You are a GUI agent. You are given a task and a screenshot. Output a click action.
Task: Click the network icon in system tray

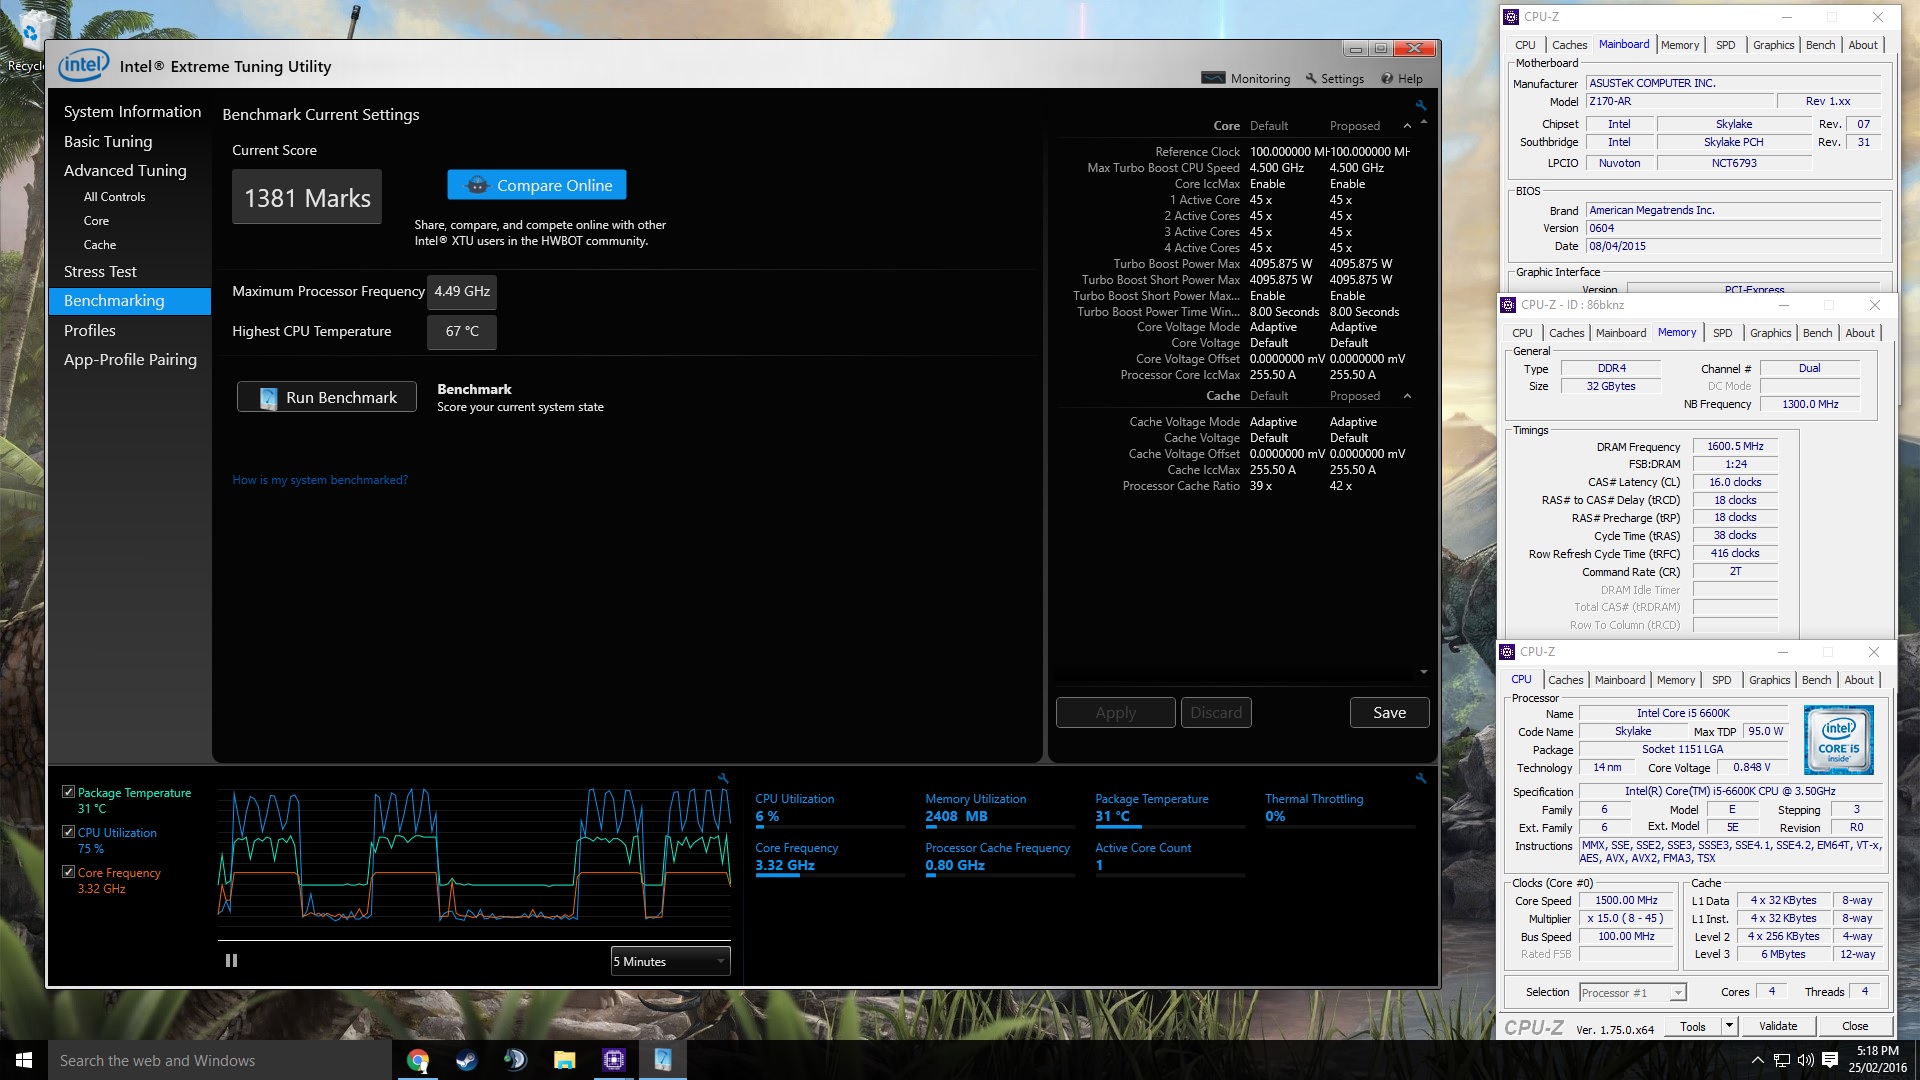pos(1782,1060)
